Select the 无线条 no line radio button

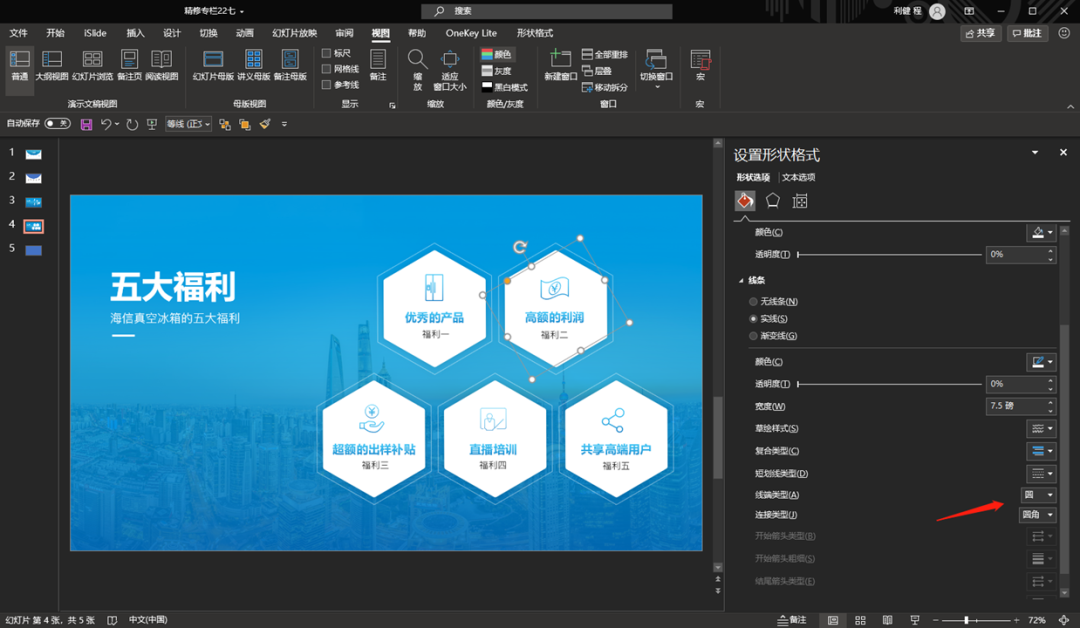pos(753,302)
